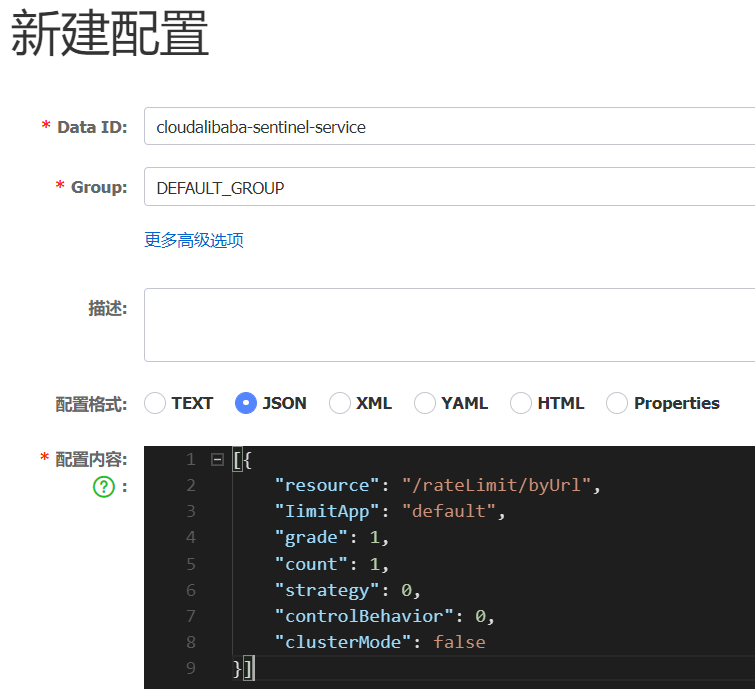The width and height of the screenshot is (755, 689).
Task: Select the JSON format radio button
Action: [x=246, y=403]
